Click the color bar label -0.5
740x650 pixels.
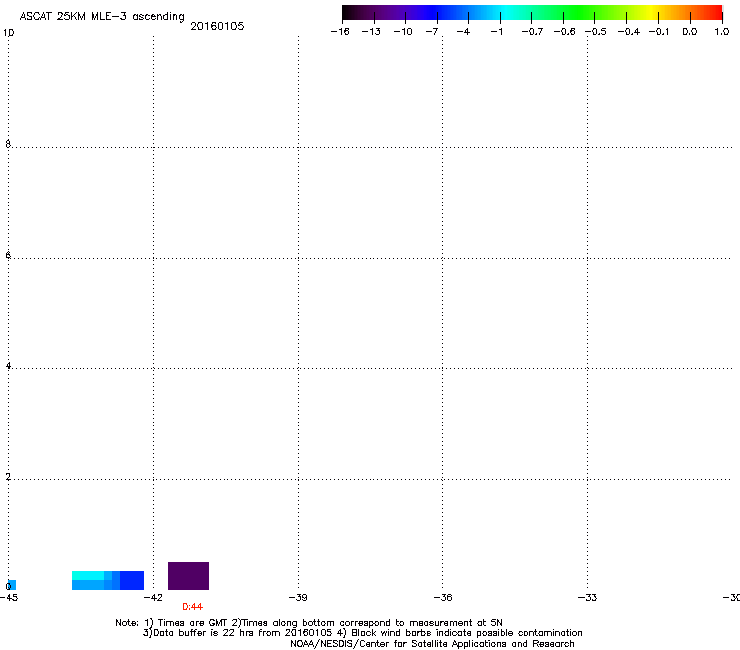coord(596,32)
